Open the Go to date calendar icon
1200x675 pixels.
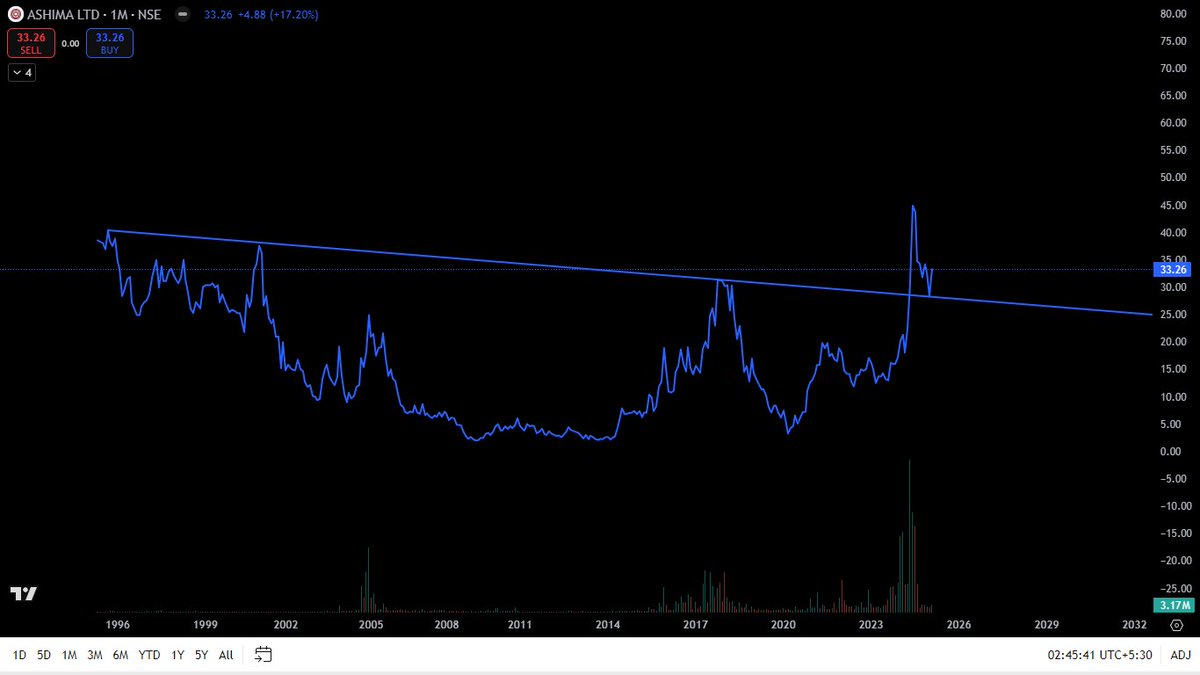[264, 655]
